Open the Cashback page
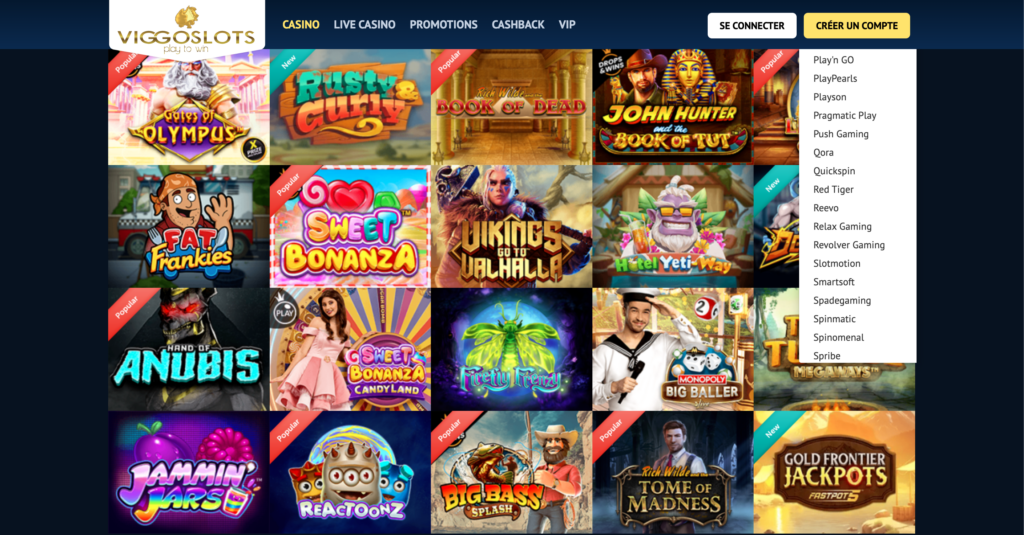Screen dimensions: 1024x535 (518, 25)
